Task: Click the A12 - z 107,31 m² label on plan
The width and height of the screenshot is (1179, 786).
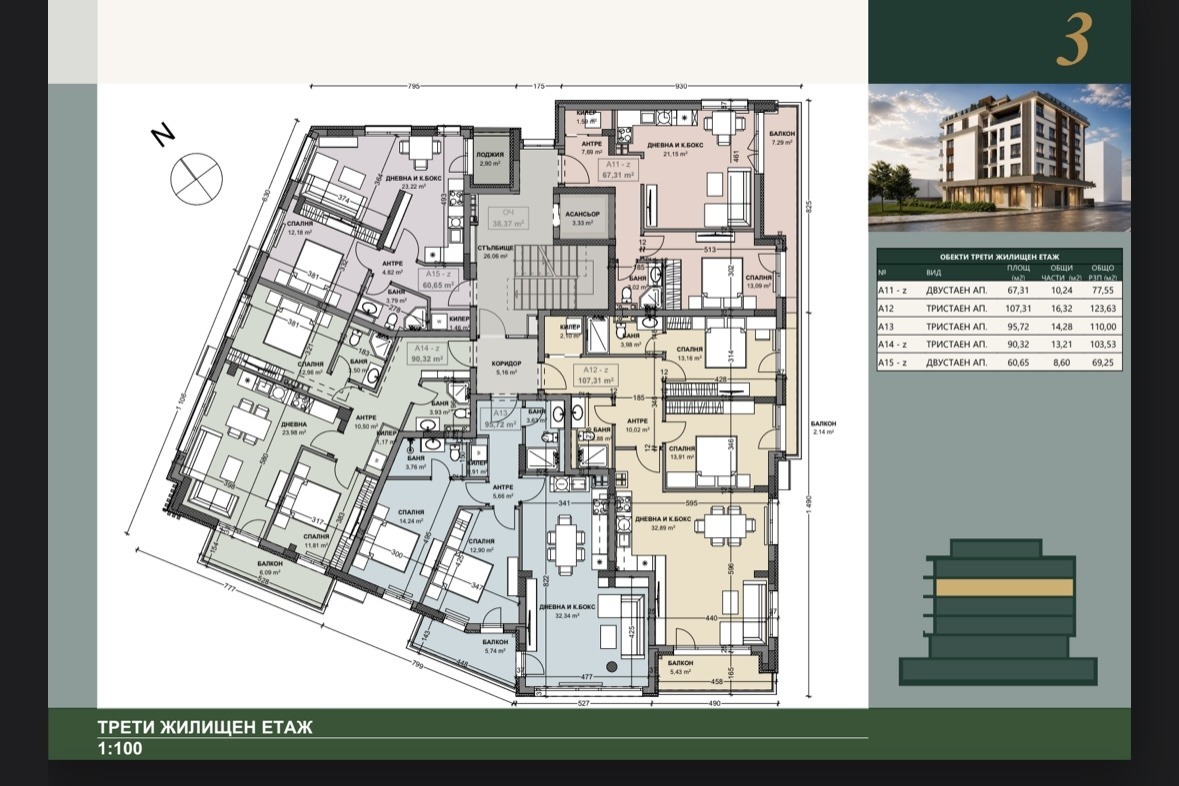Action: pyautogui.click(x=596, y=375)
